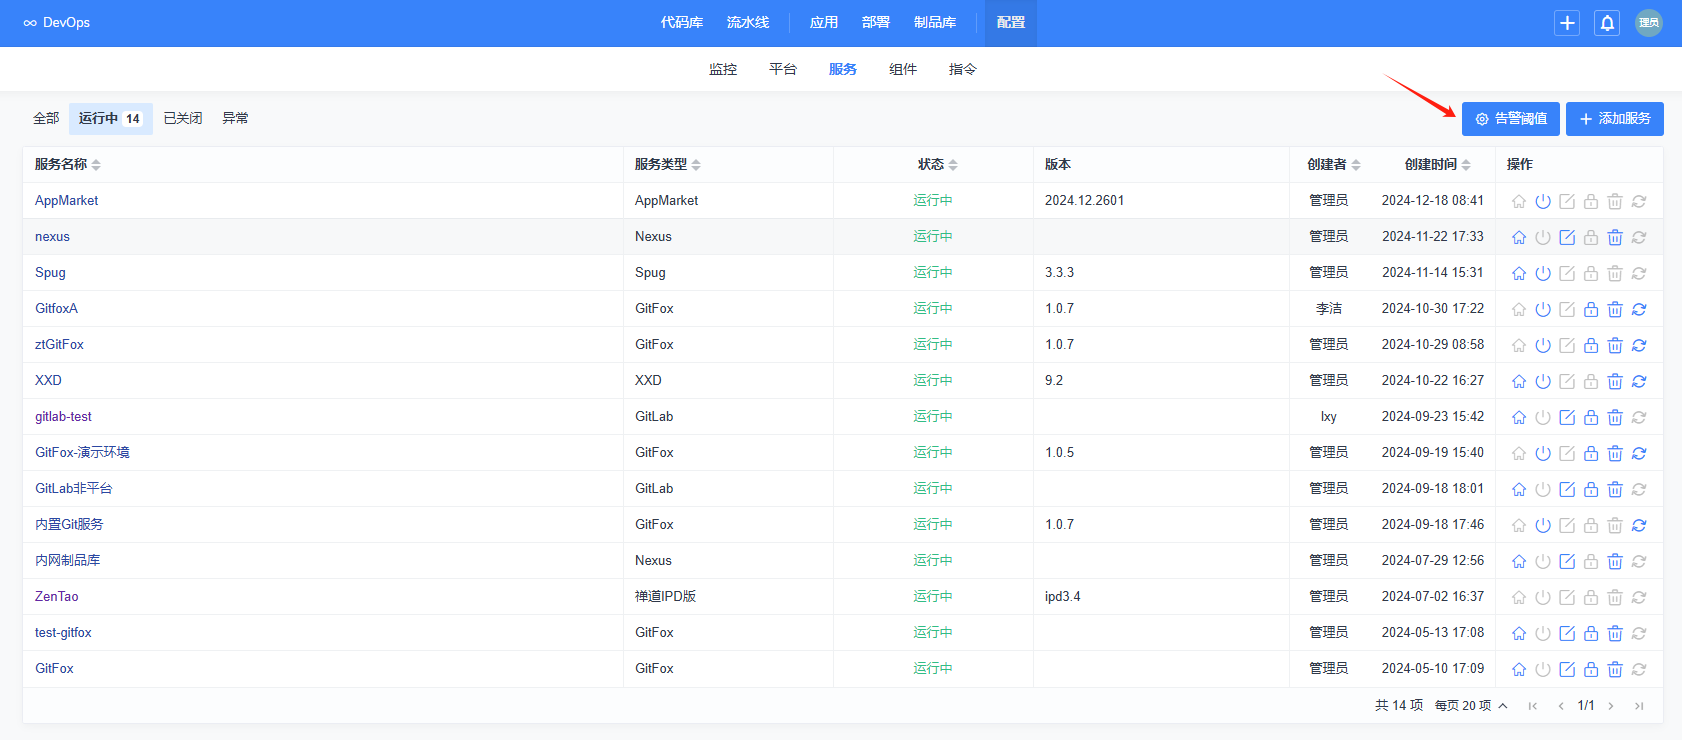Click home icon for gitlab-test service
The image size is (1682, 740).
pos(1519,417)
